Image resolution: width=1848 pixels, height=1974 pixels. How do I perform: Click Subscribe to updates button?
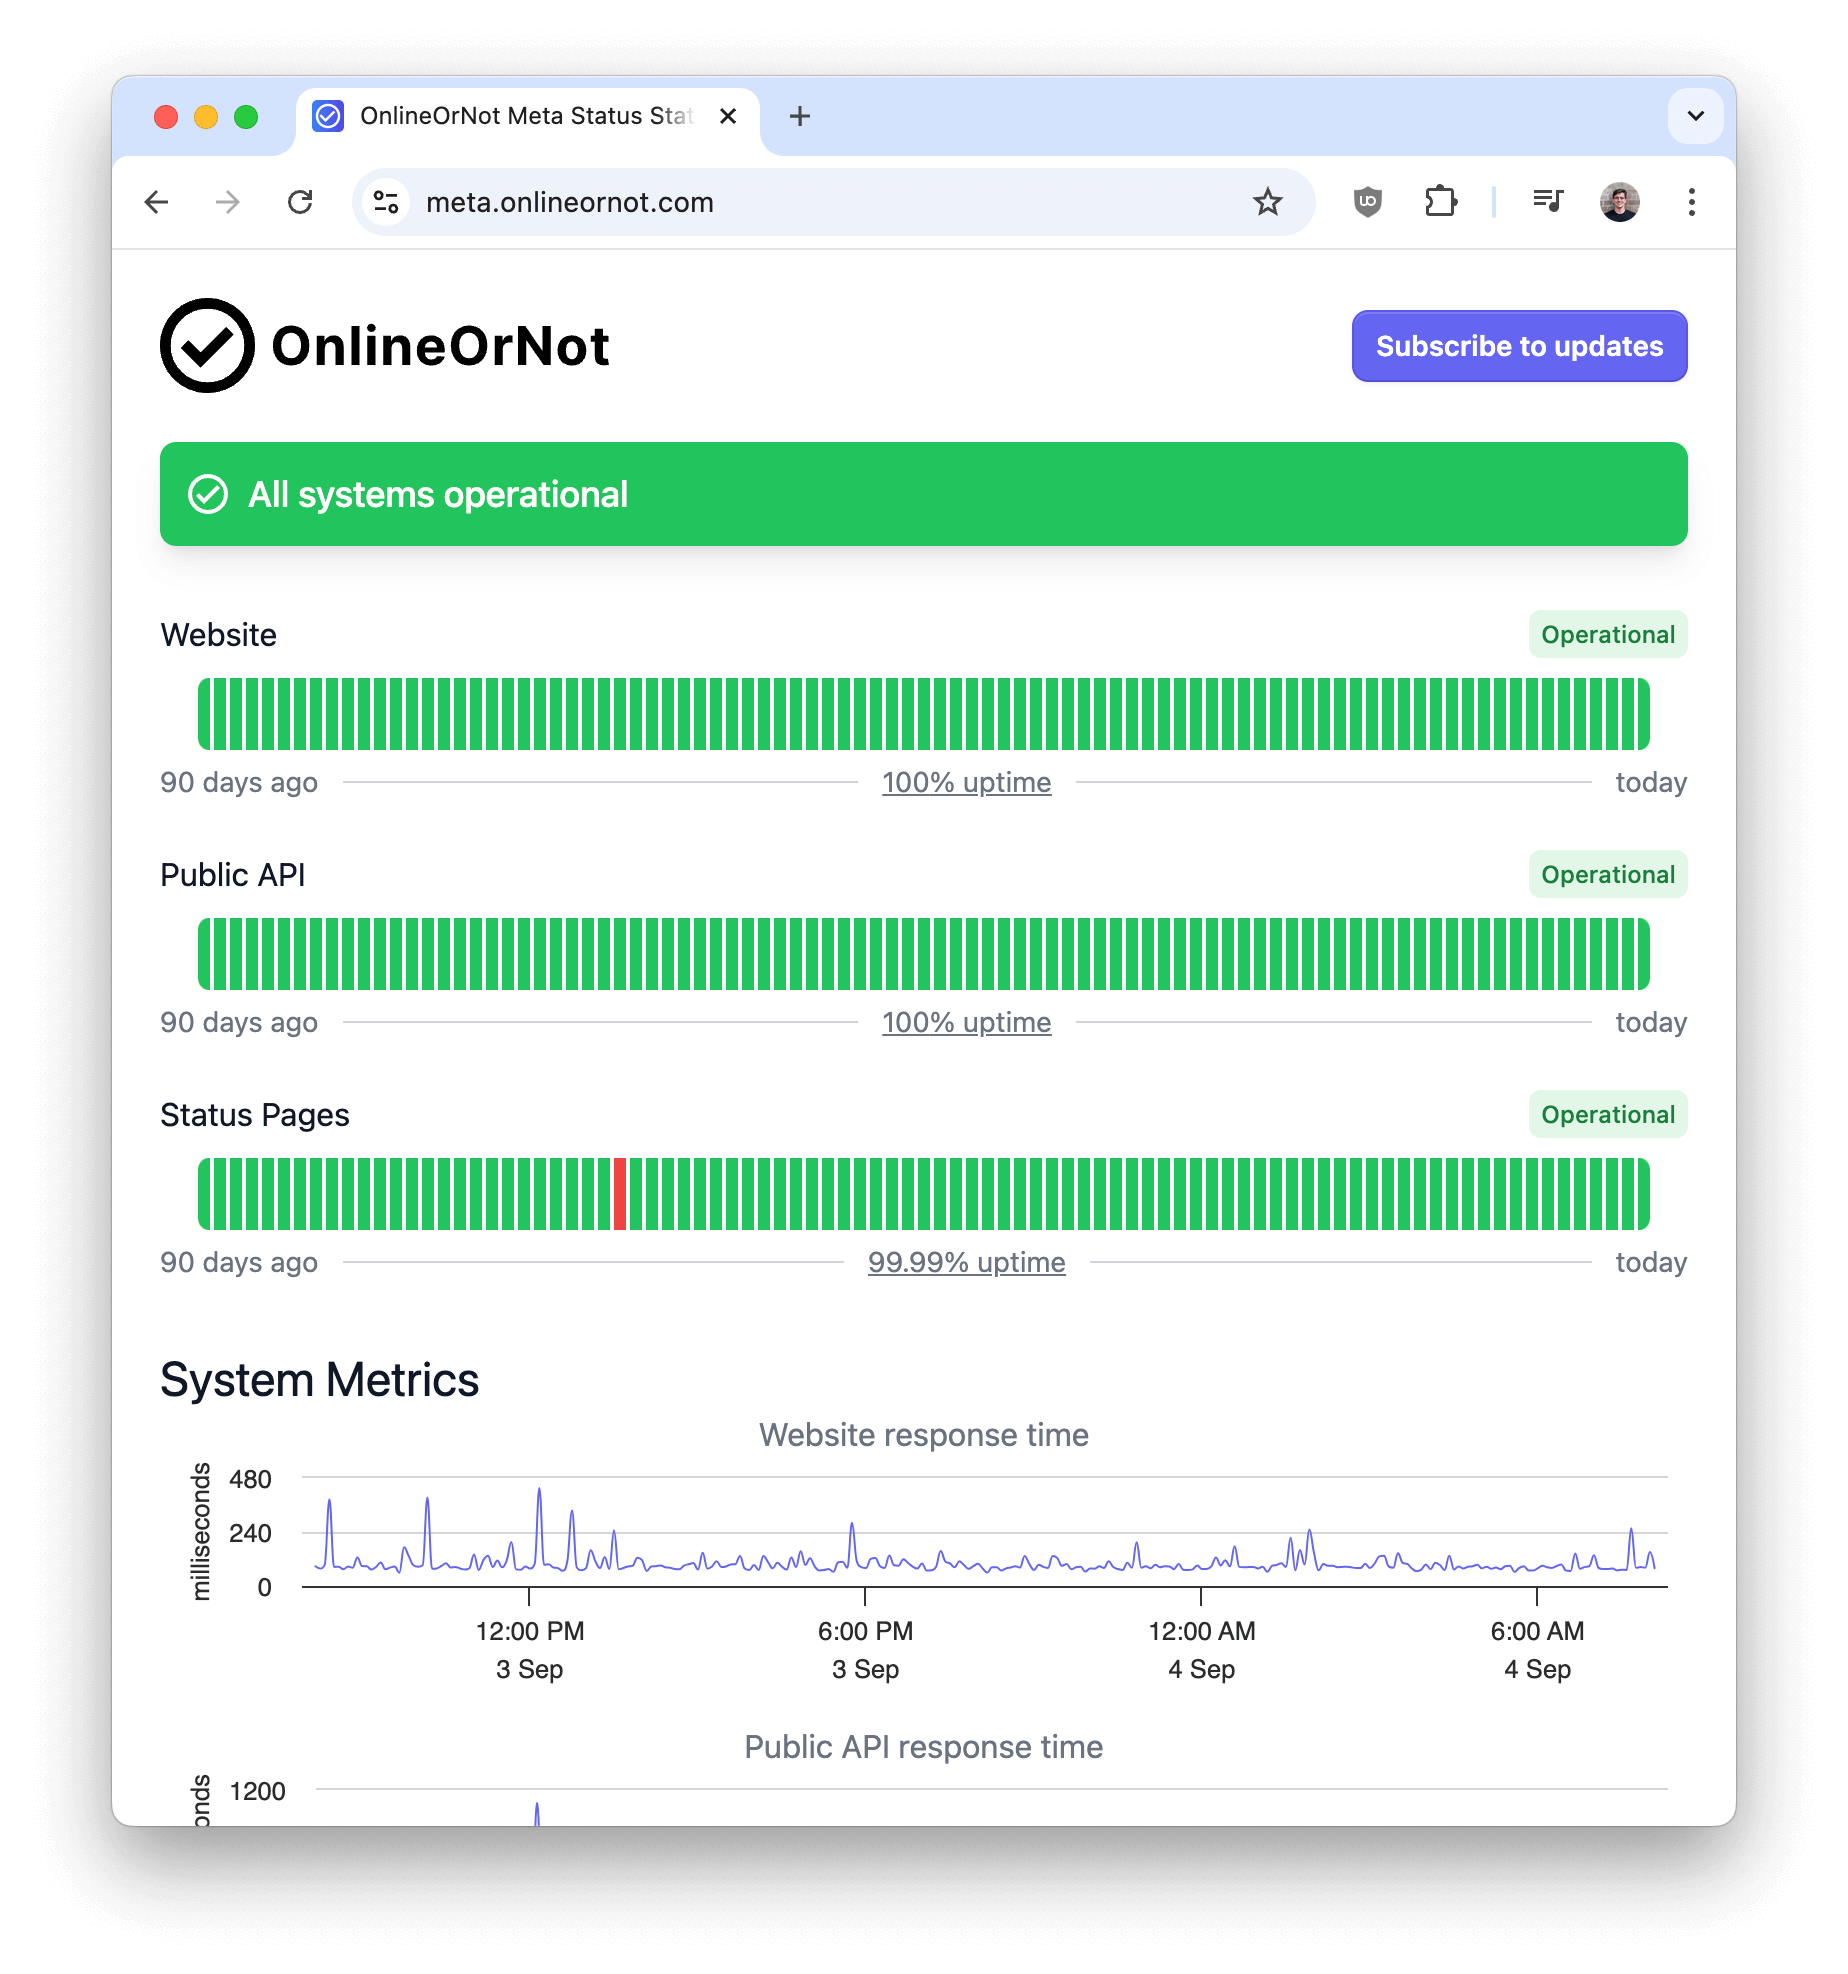coord(1519,346)
